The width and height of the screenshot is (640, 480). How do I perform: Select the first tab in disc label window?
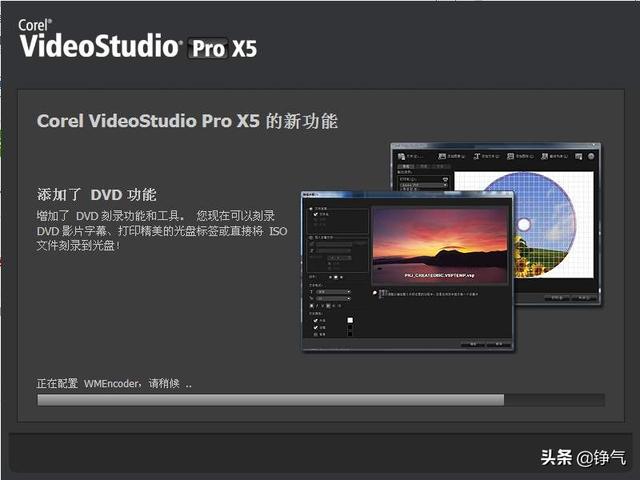(405, 165)
